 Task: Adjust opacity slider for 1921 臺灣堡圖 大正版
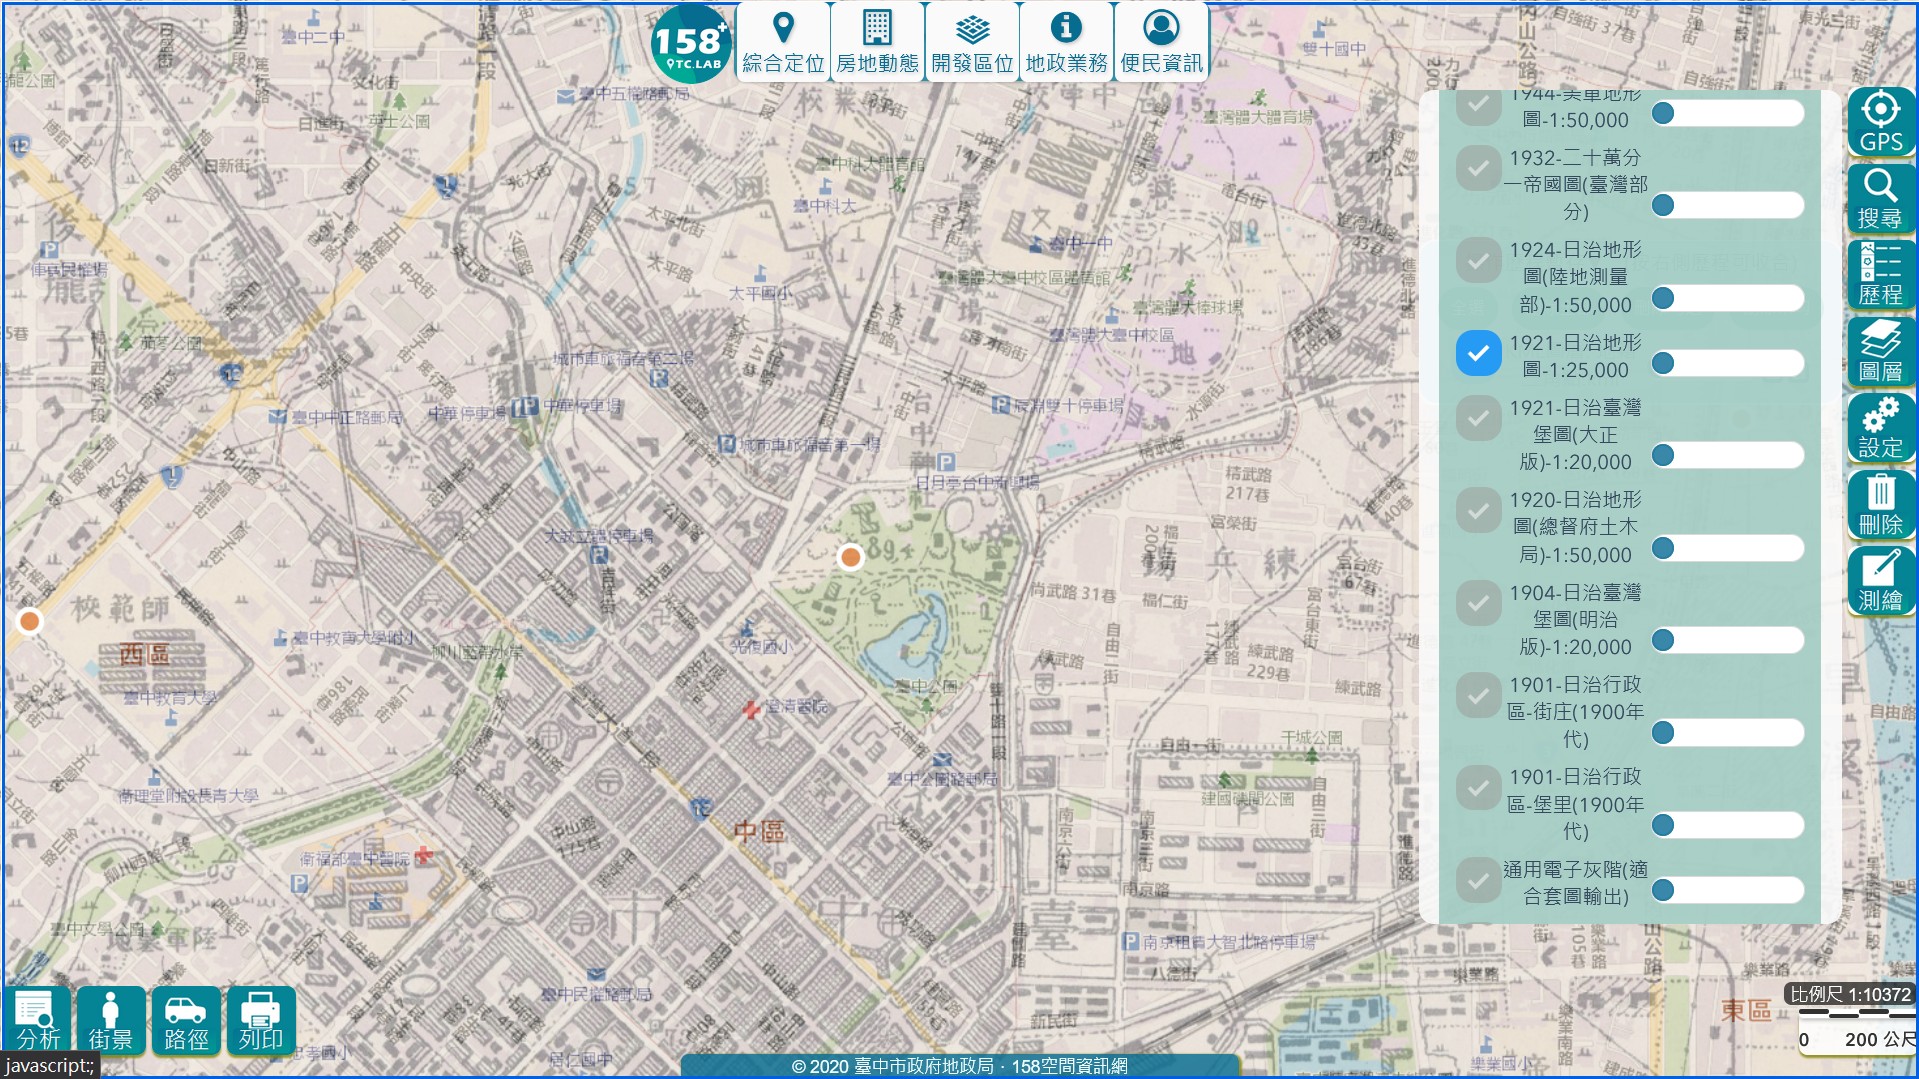(1727, 455)
